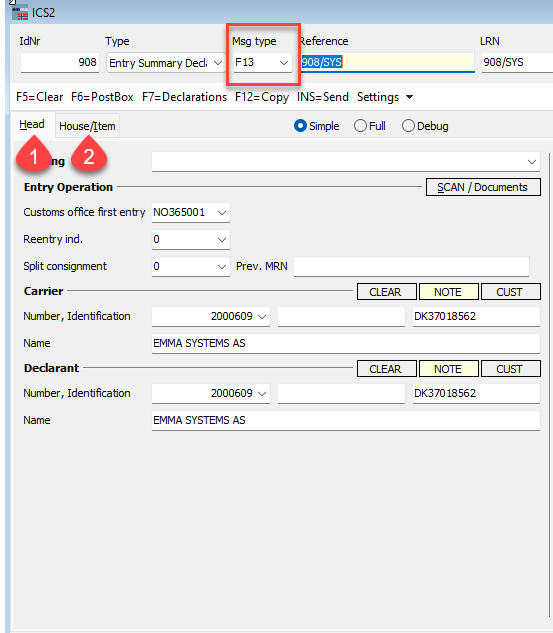Expand the Msg type F13 dropdown
The image size is (553, 633).
[x=284, y=63]
